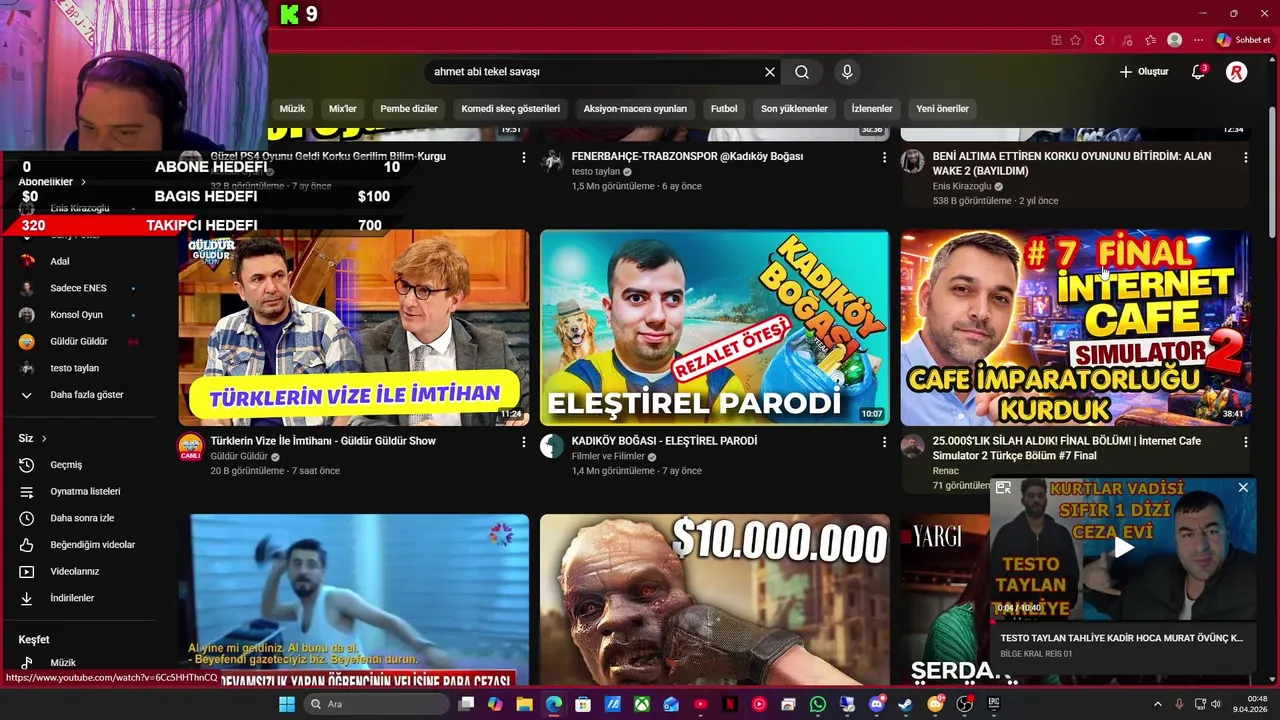The image size is (1280, 720).
Task: Click the Oluştur create button
Action: click(x=1144, y=72)
